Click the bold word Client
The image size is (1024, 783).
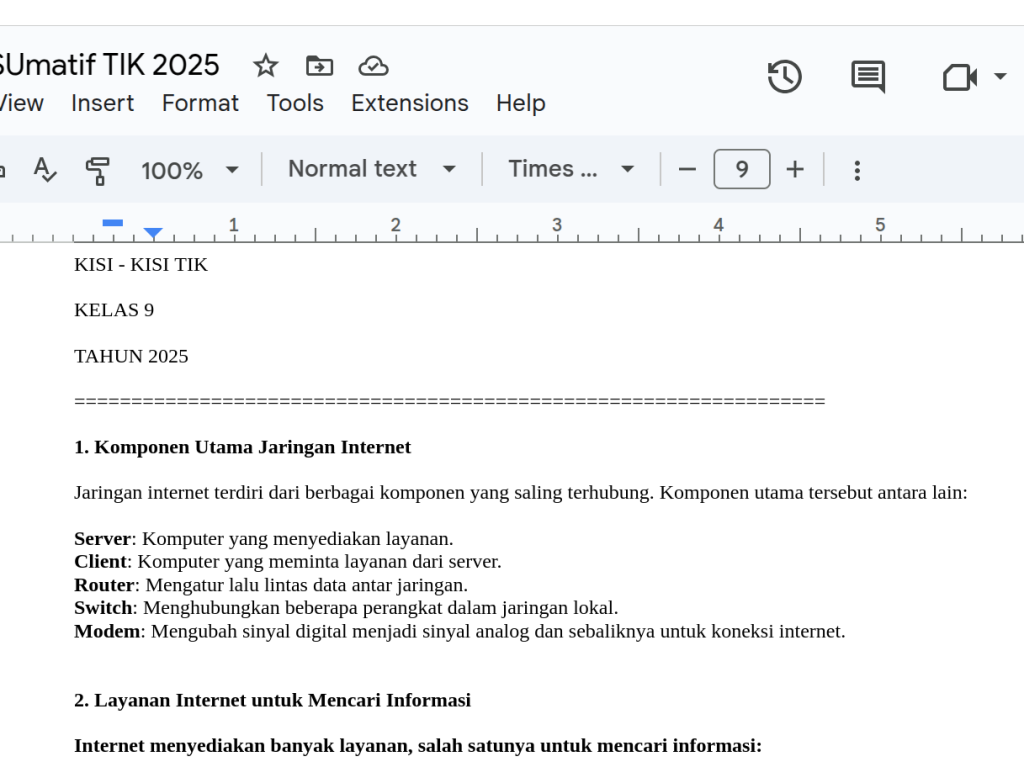(x=101, y=562)
